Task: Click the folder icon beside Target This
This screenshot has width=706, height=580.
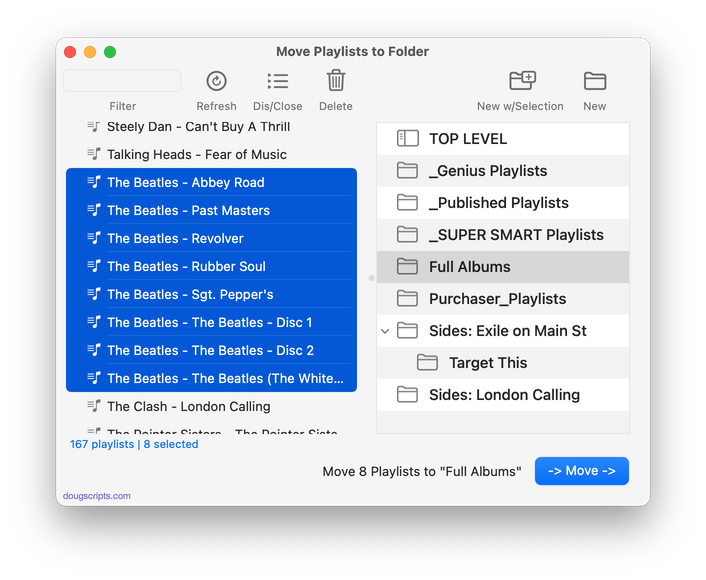Action: [x=427, y=362]
